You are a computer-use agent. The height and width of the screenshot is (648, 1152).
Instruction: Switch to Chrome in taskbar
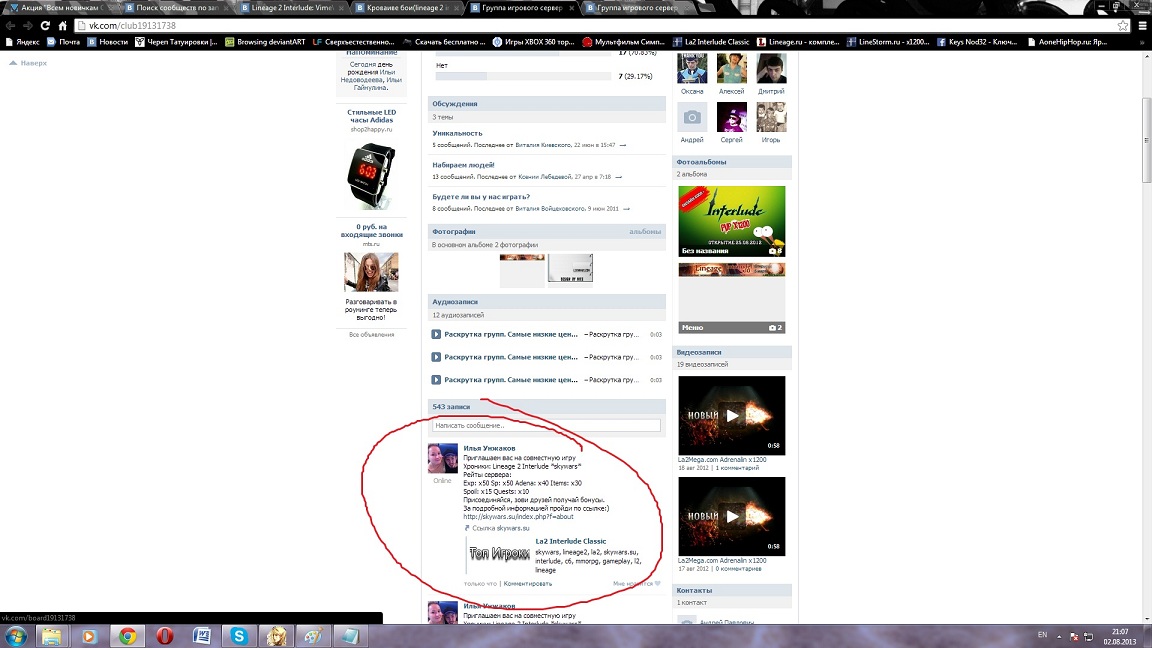point(127,636)
